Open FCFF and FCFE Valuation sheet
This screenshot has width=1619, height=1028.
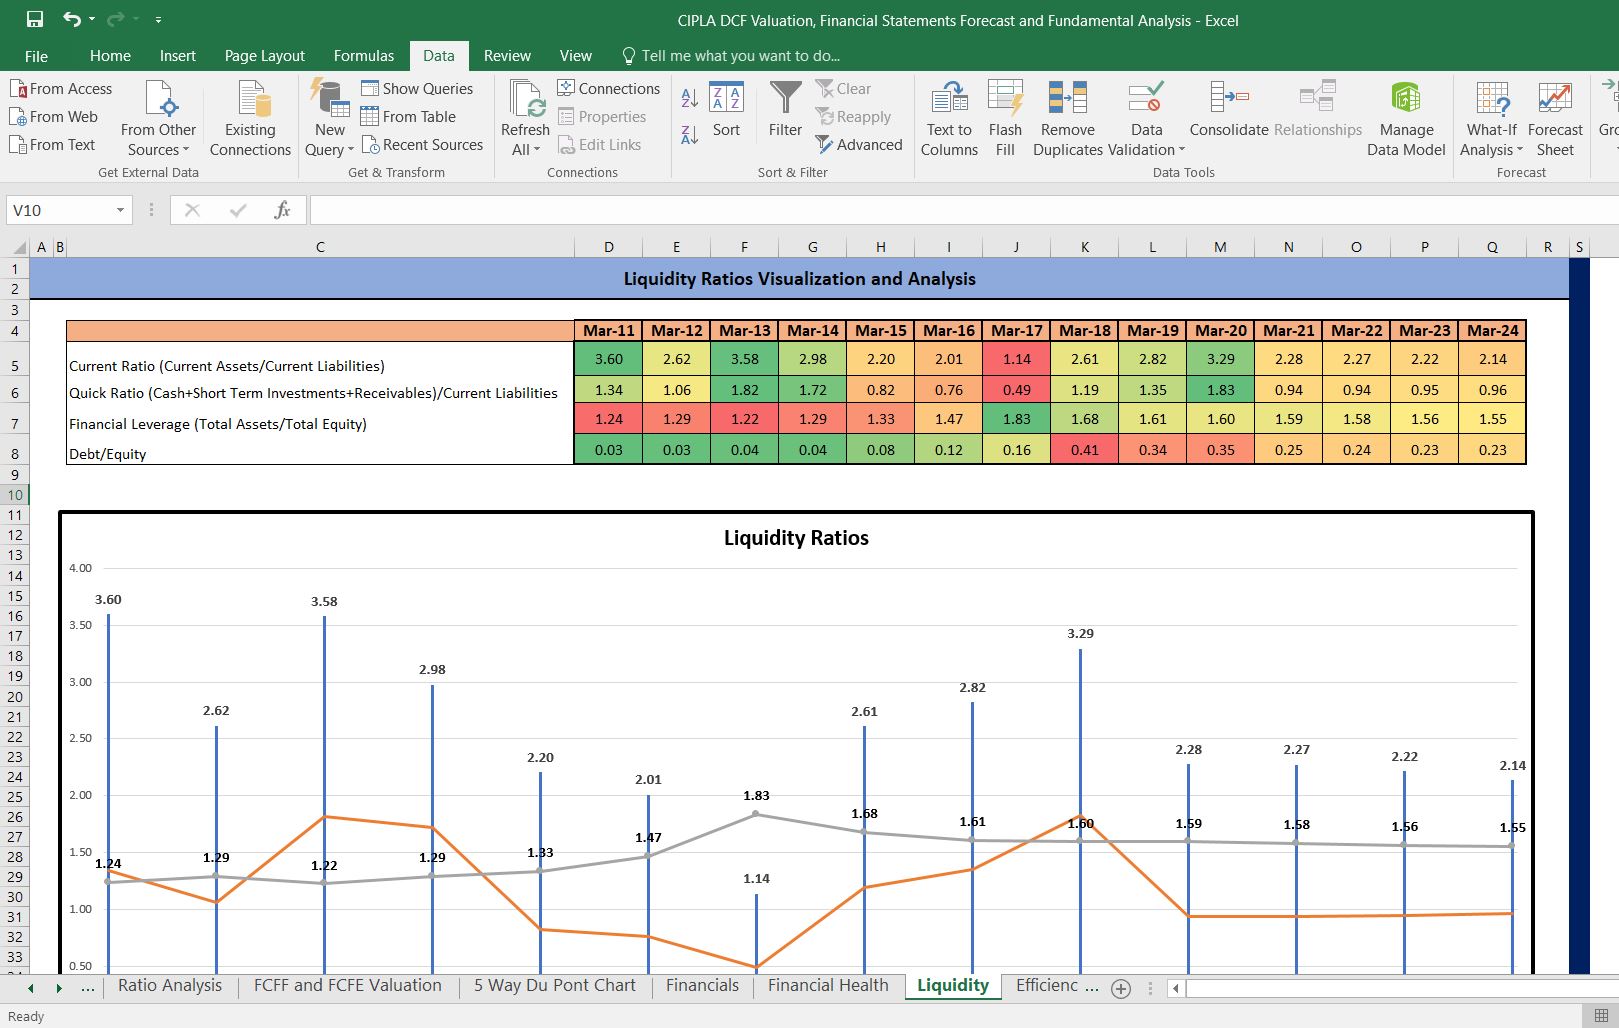pyautogui.click(x=347, y=986)
